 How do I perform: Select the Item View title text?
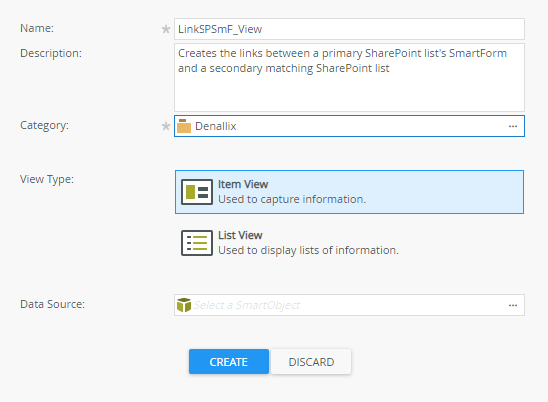[x=243, y=184]
